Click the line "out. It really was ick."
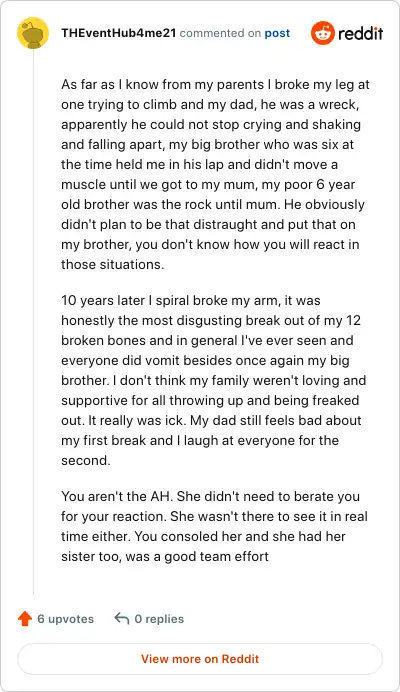This screenshot has width=400, height=692. pos(211,420)
